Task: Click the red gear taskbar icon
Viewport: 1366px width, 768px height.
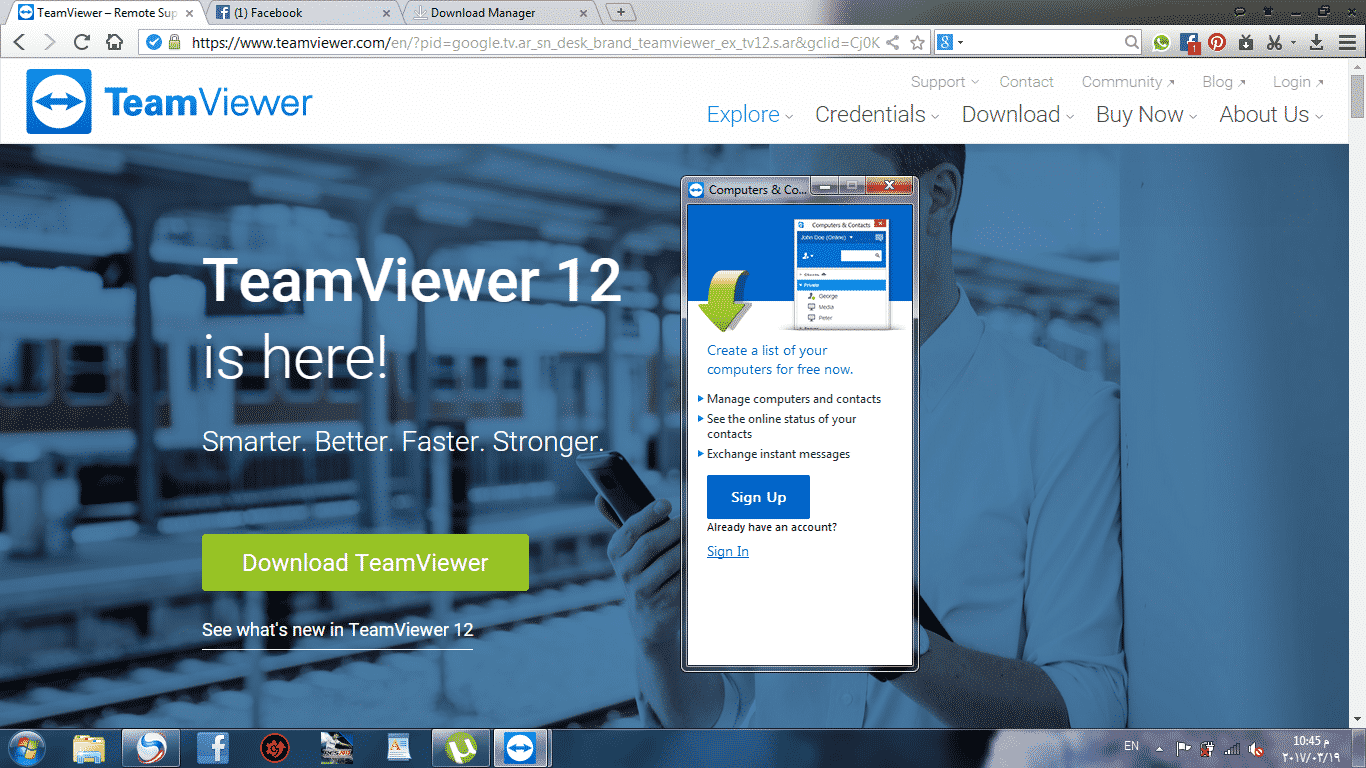Action: (x=275, y=748)
